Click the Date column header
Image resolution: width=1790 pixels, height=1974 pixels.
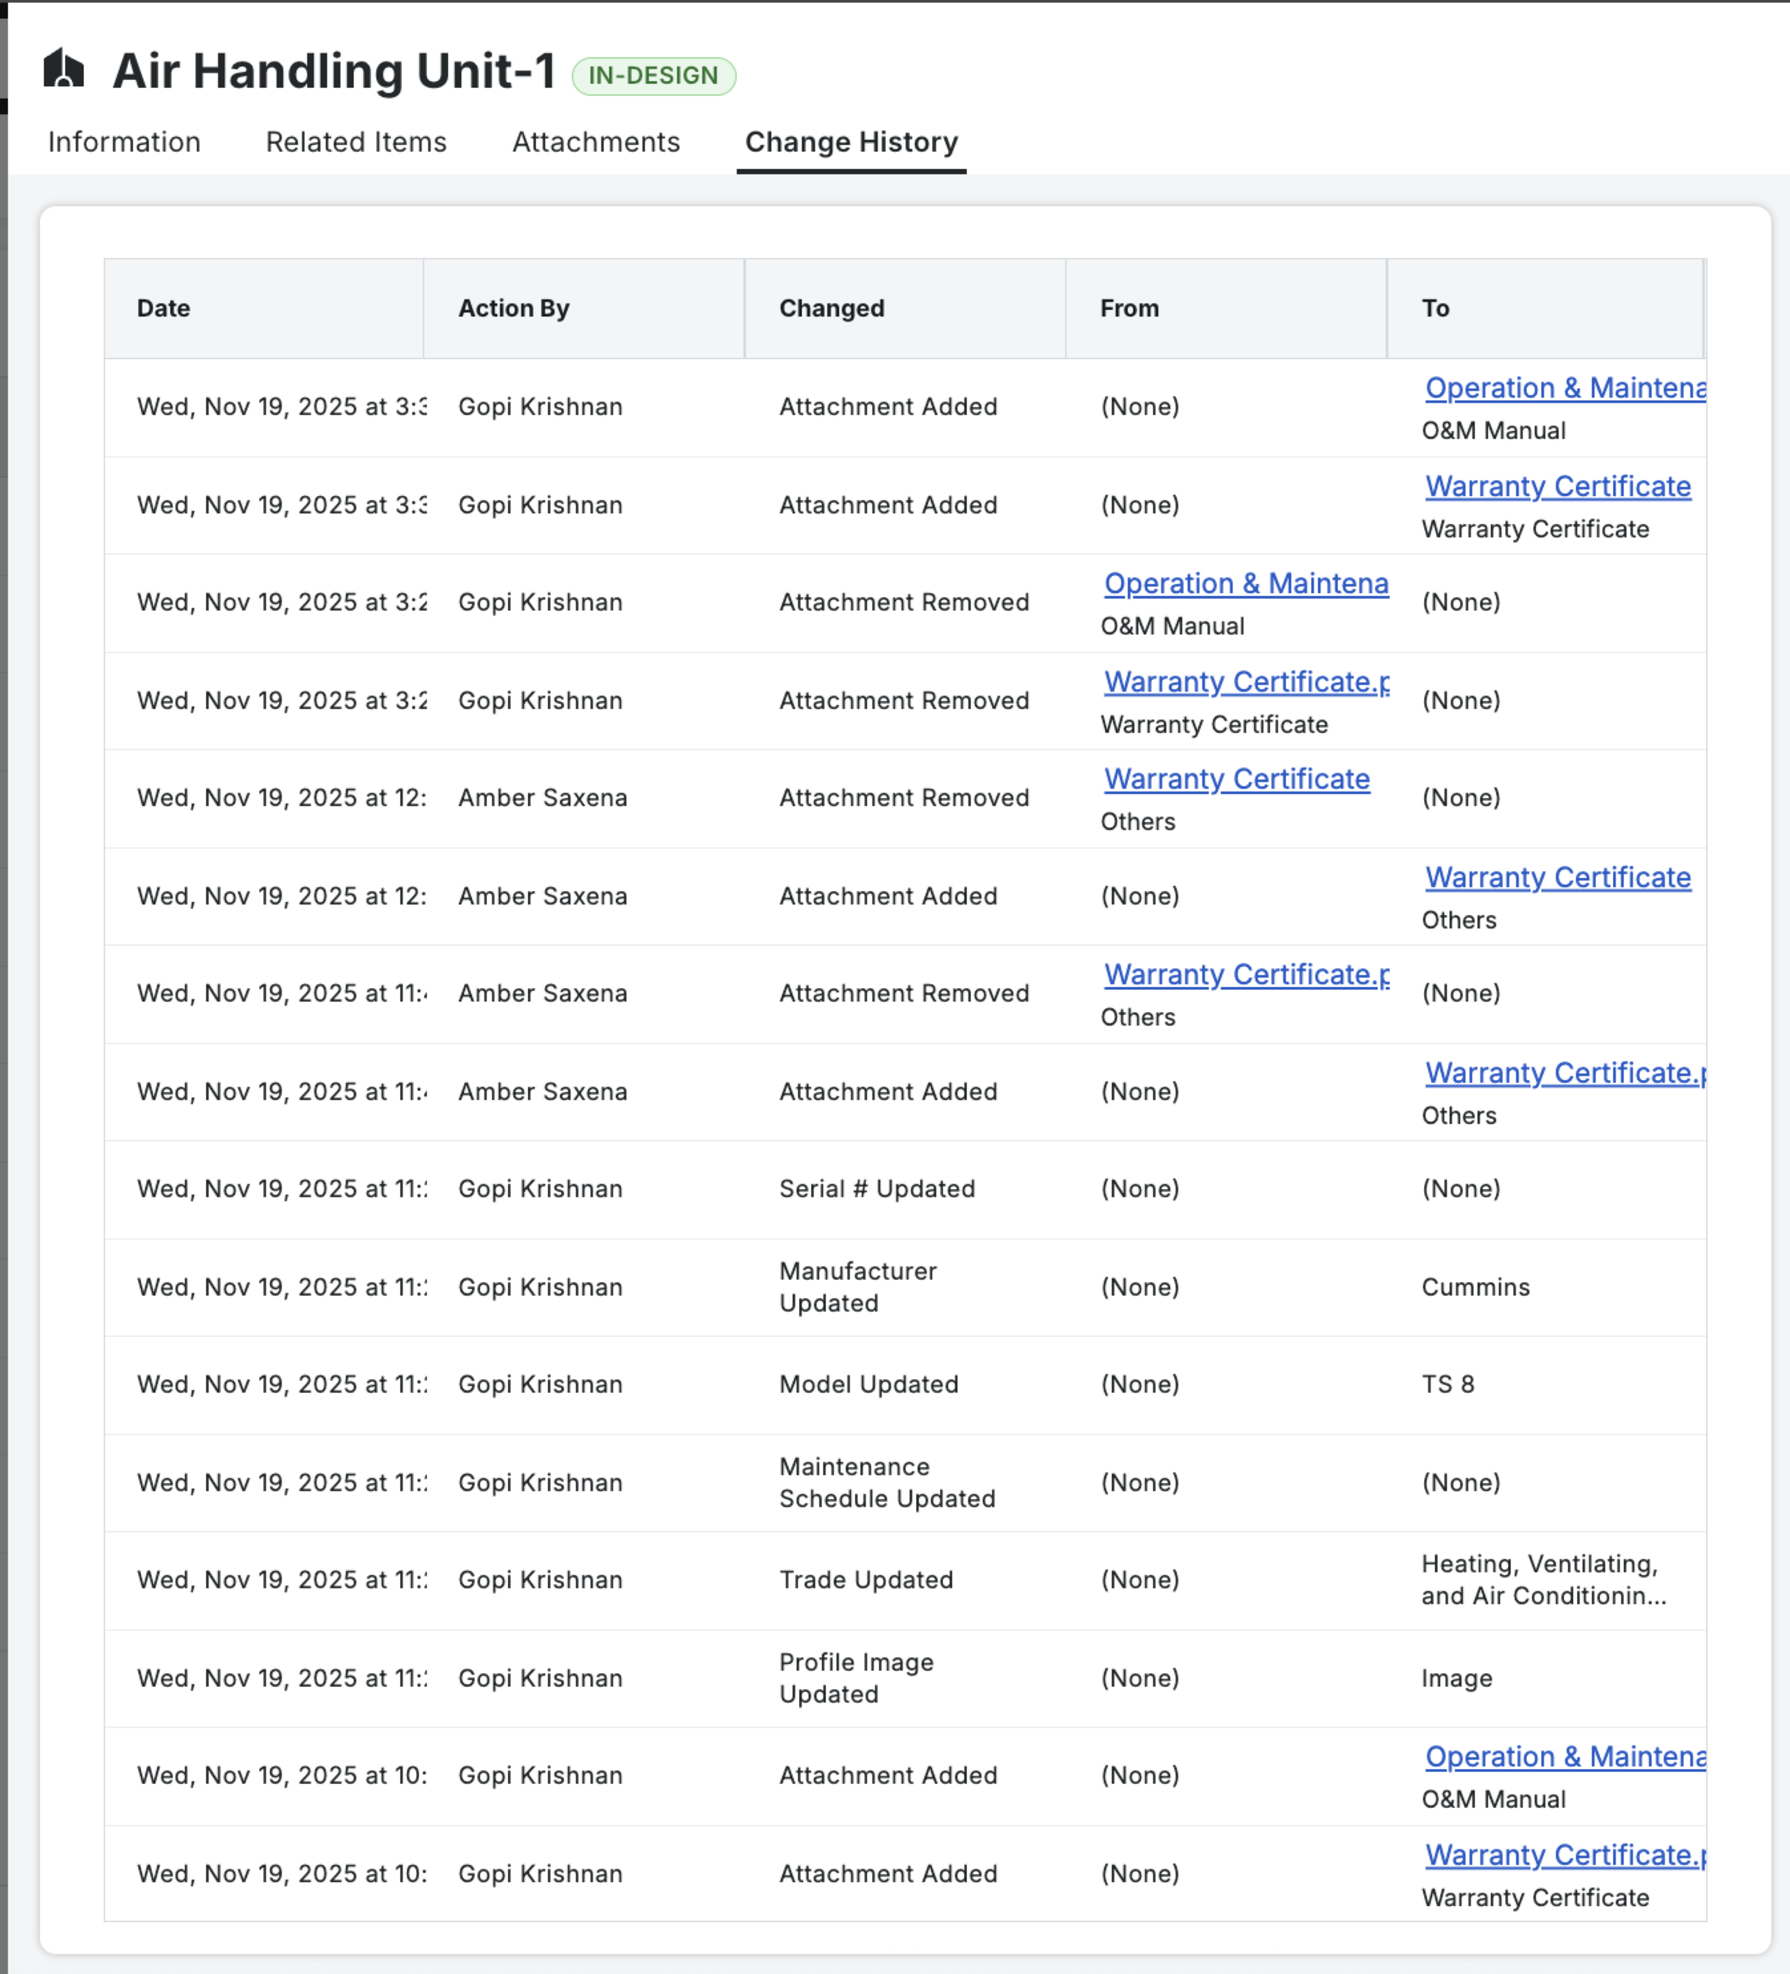[x=164, y=308]
